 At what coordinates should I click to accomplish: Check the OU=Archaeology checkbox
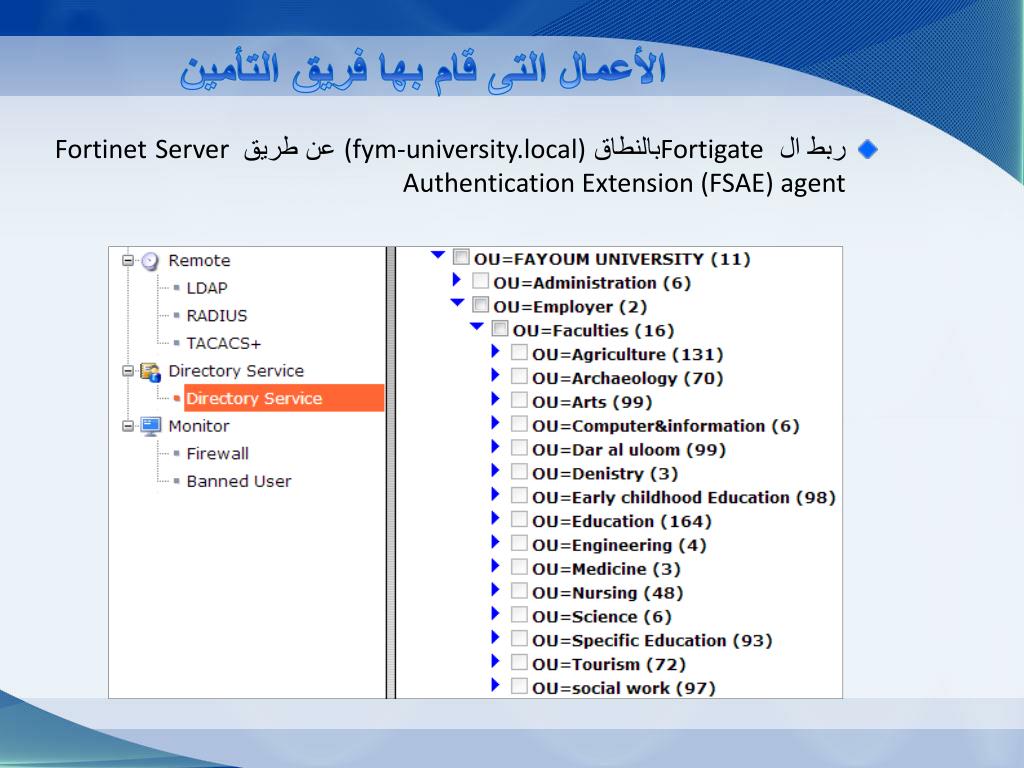click(x=519, y=376)
